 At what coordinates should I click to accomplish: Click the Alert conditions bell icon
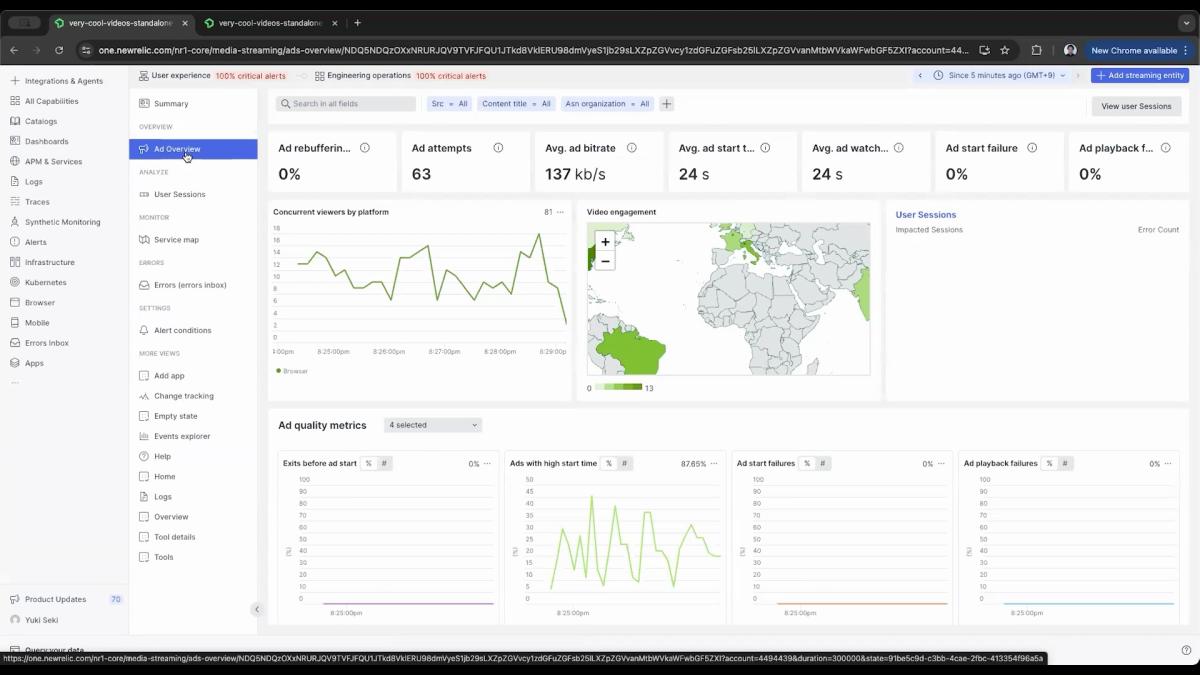[144, 330]
